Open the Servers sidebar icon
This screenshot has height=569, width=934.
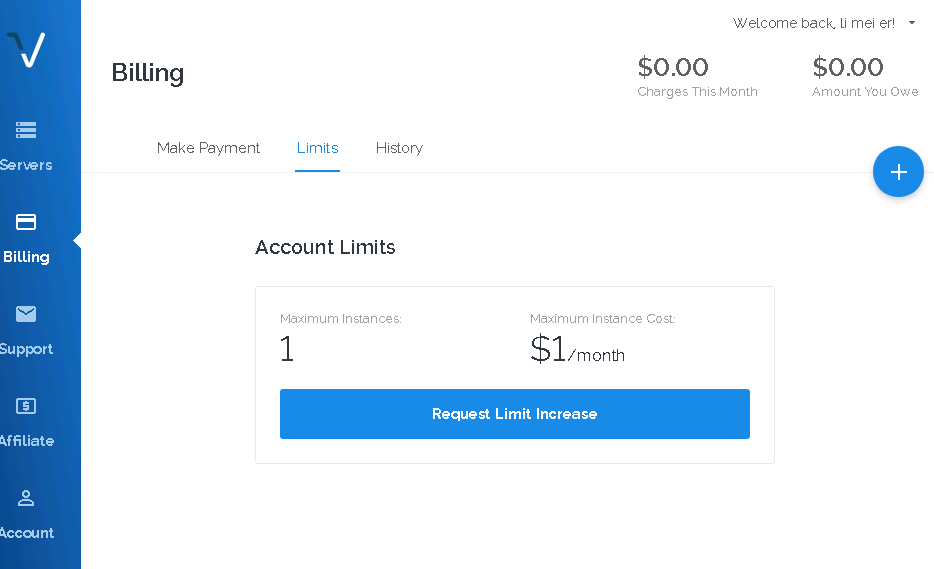[26, 130]
